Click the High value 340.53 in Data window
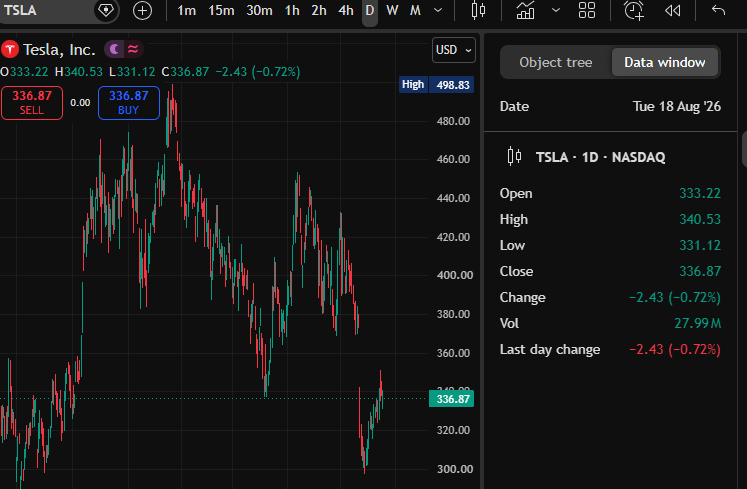This screenshot has width=747, height=489. [700, 219]
